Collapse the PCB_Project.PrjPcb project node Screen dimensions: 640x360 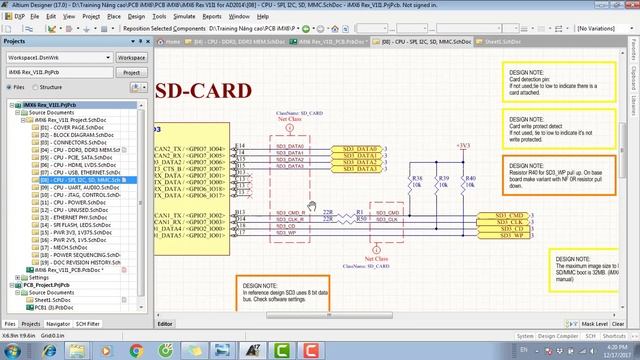click(x=12, y=285)
